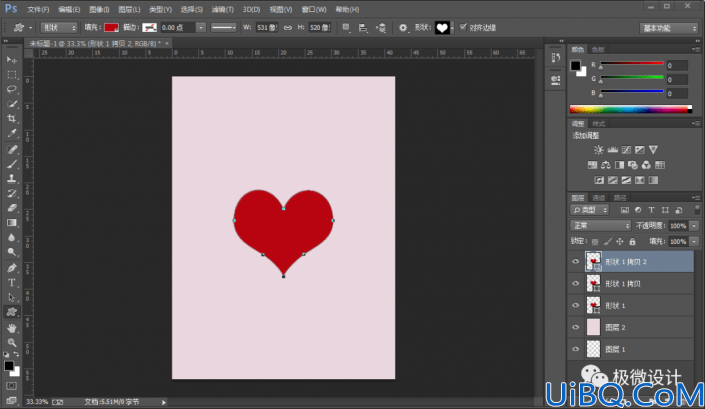Open path operations in options bar
This screenshot has height=409, width=705.
coord(346,27)
